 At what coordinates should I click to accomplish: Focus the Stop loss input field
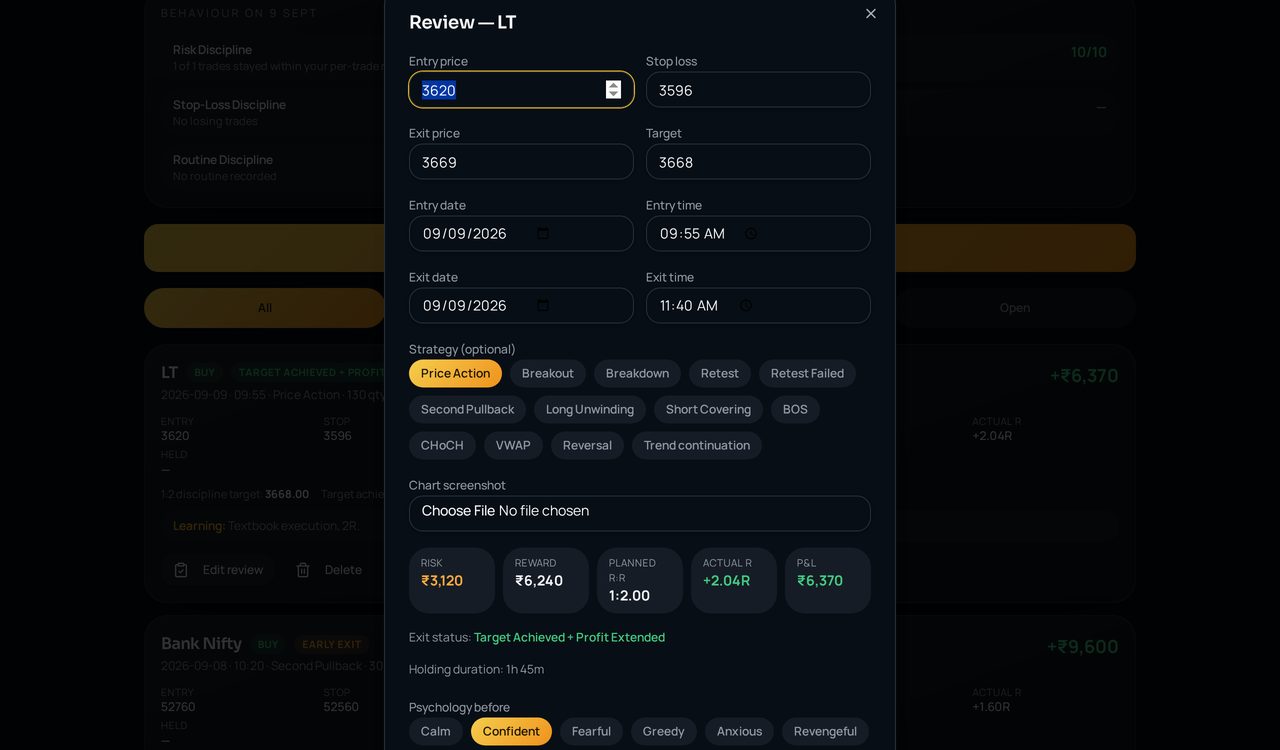tap(758, 90)
